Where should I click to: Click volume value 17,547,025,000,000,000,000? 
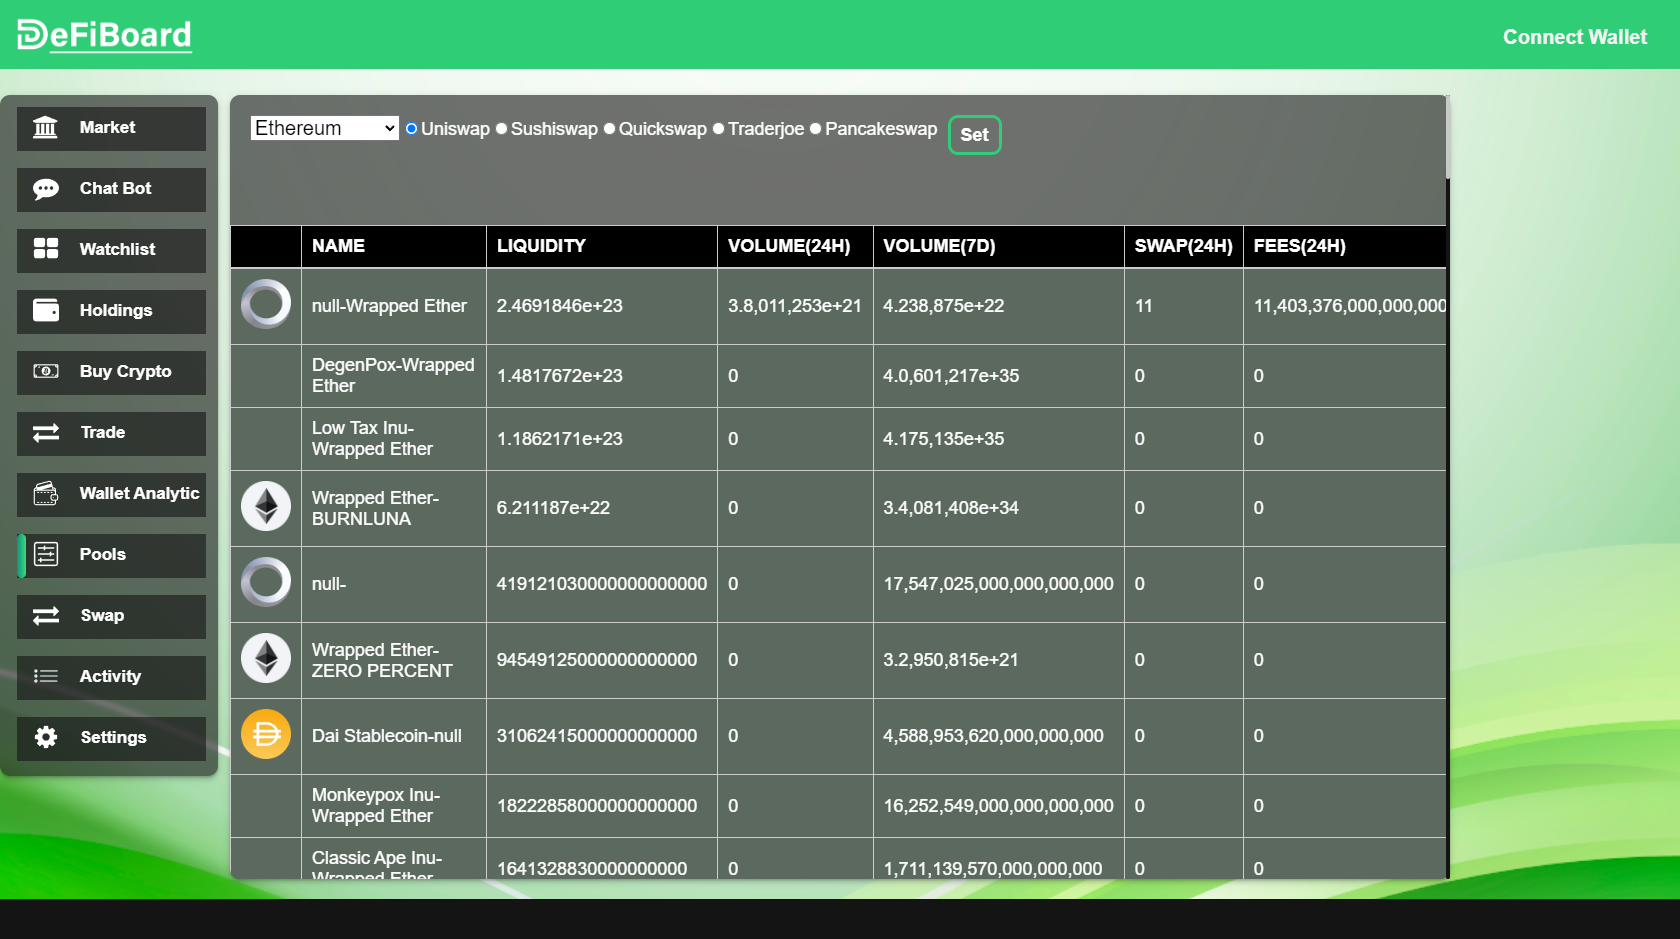(x=998, y=584)
